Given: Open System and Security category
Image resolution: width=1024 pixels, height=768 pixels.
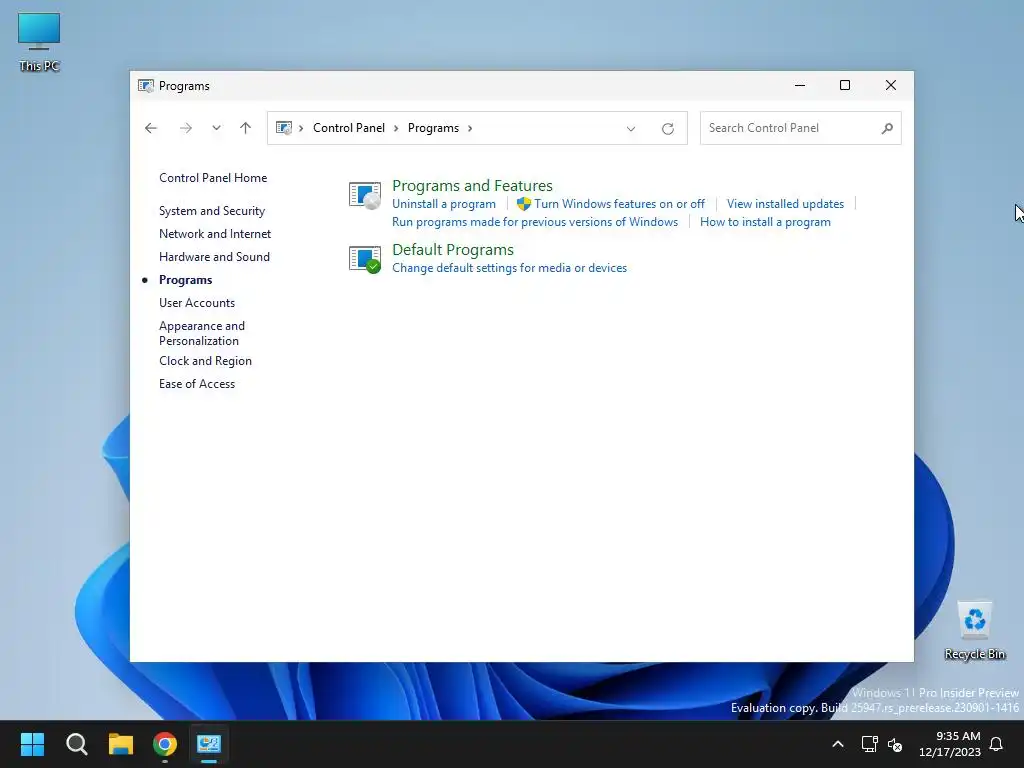Looking at the screenshot, I should pyautogui.click(x=212, y=211).
